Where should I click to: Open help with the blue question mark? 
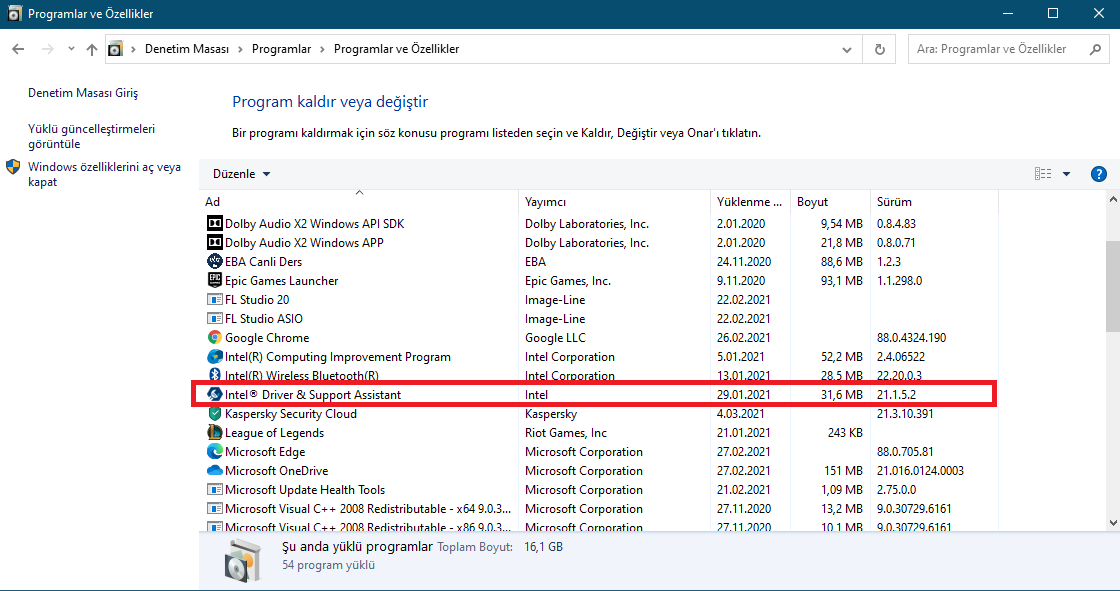point(1098,174)
